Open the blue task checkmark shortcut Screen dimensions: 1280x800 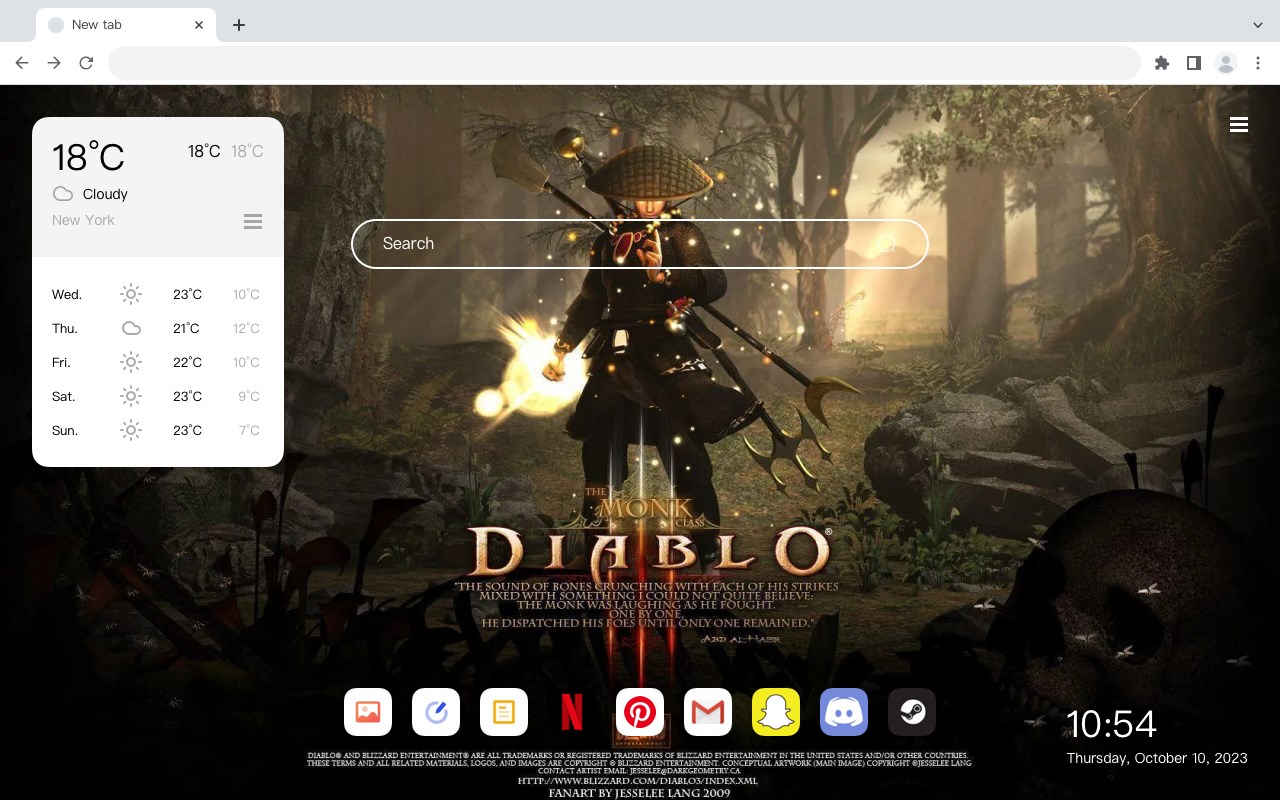tap(436, 712)
